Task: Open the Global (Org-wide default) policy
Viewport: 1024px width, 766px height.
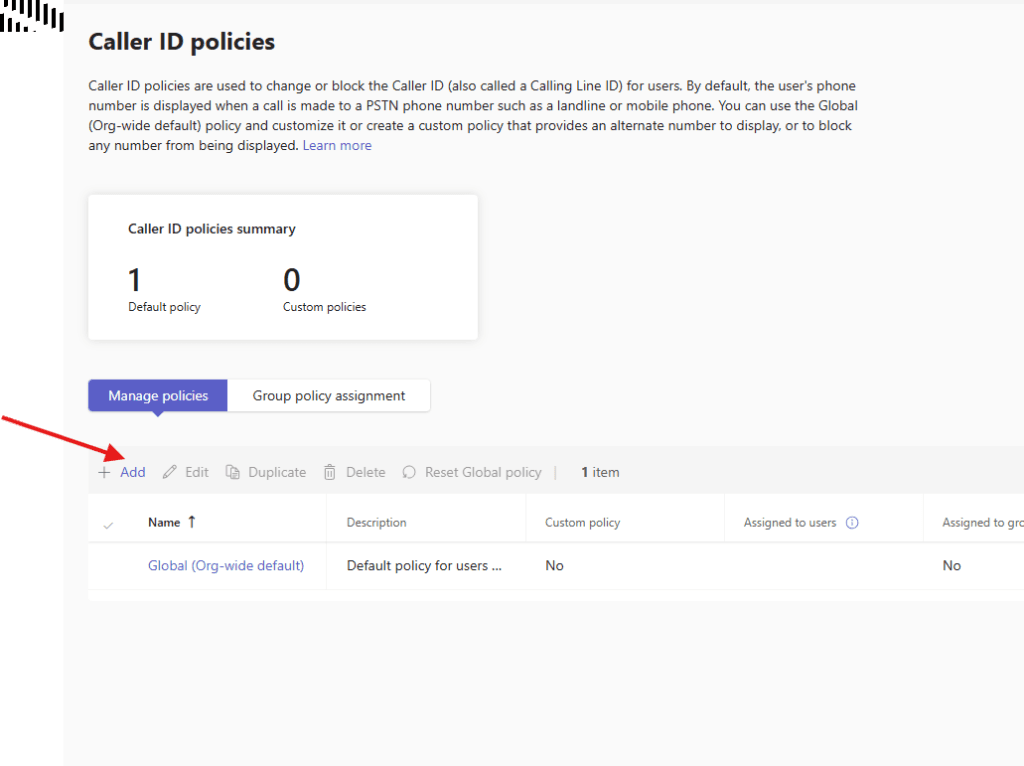Action: 226,565
